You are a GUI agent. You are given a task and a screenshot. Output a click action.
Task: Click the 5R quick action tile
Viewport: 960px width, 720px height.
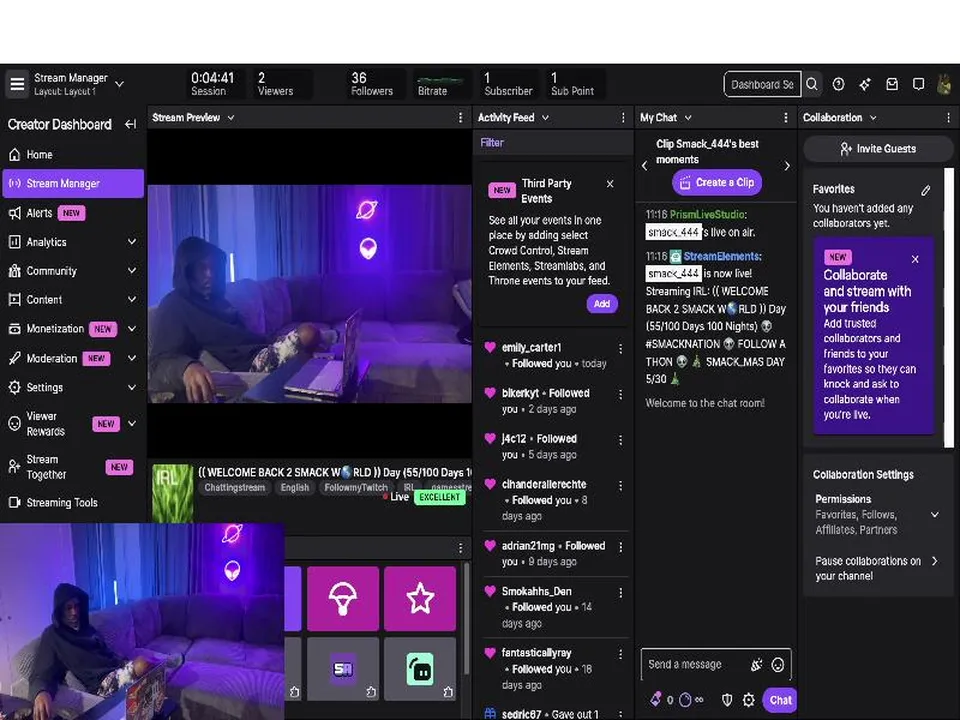coord(343,669)
